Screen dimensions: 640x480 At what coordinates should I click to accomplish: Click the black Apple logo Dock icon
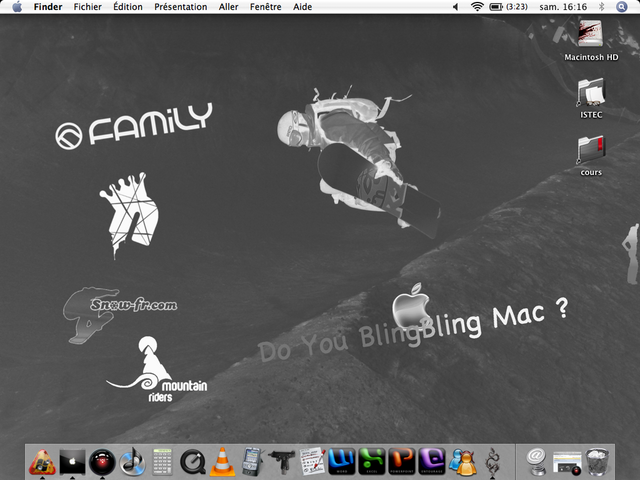click(72, 462)
